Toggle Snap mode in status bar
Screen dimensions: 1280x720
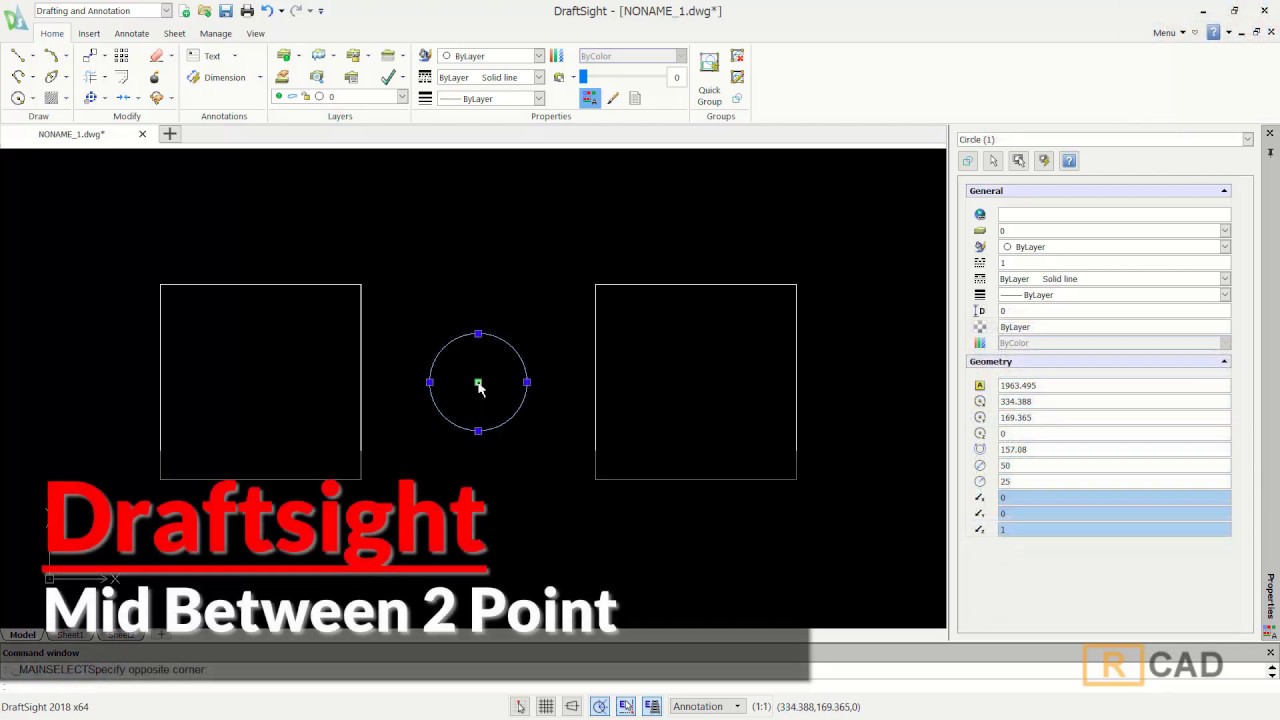520,707
